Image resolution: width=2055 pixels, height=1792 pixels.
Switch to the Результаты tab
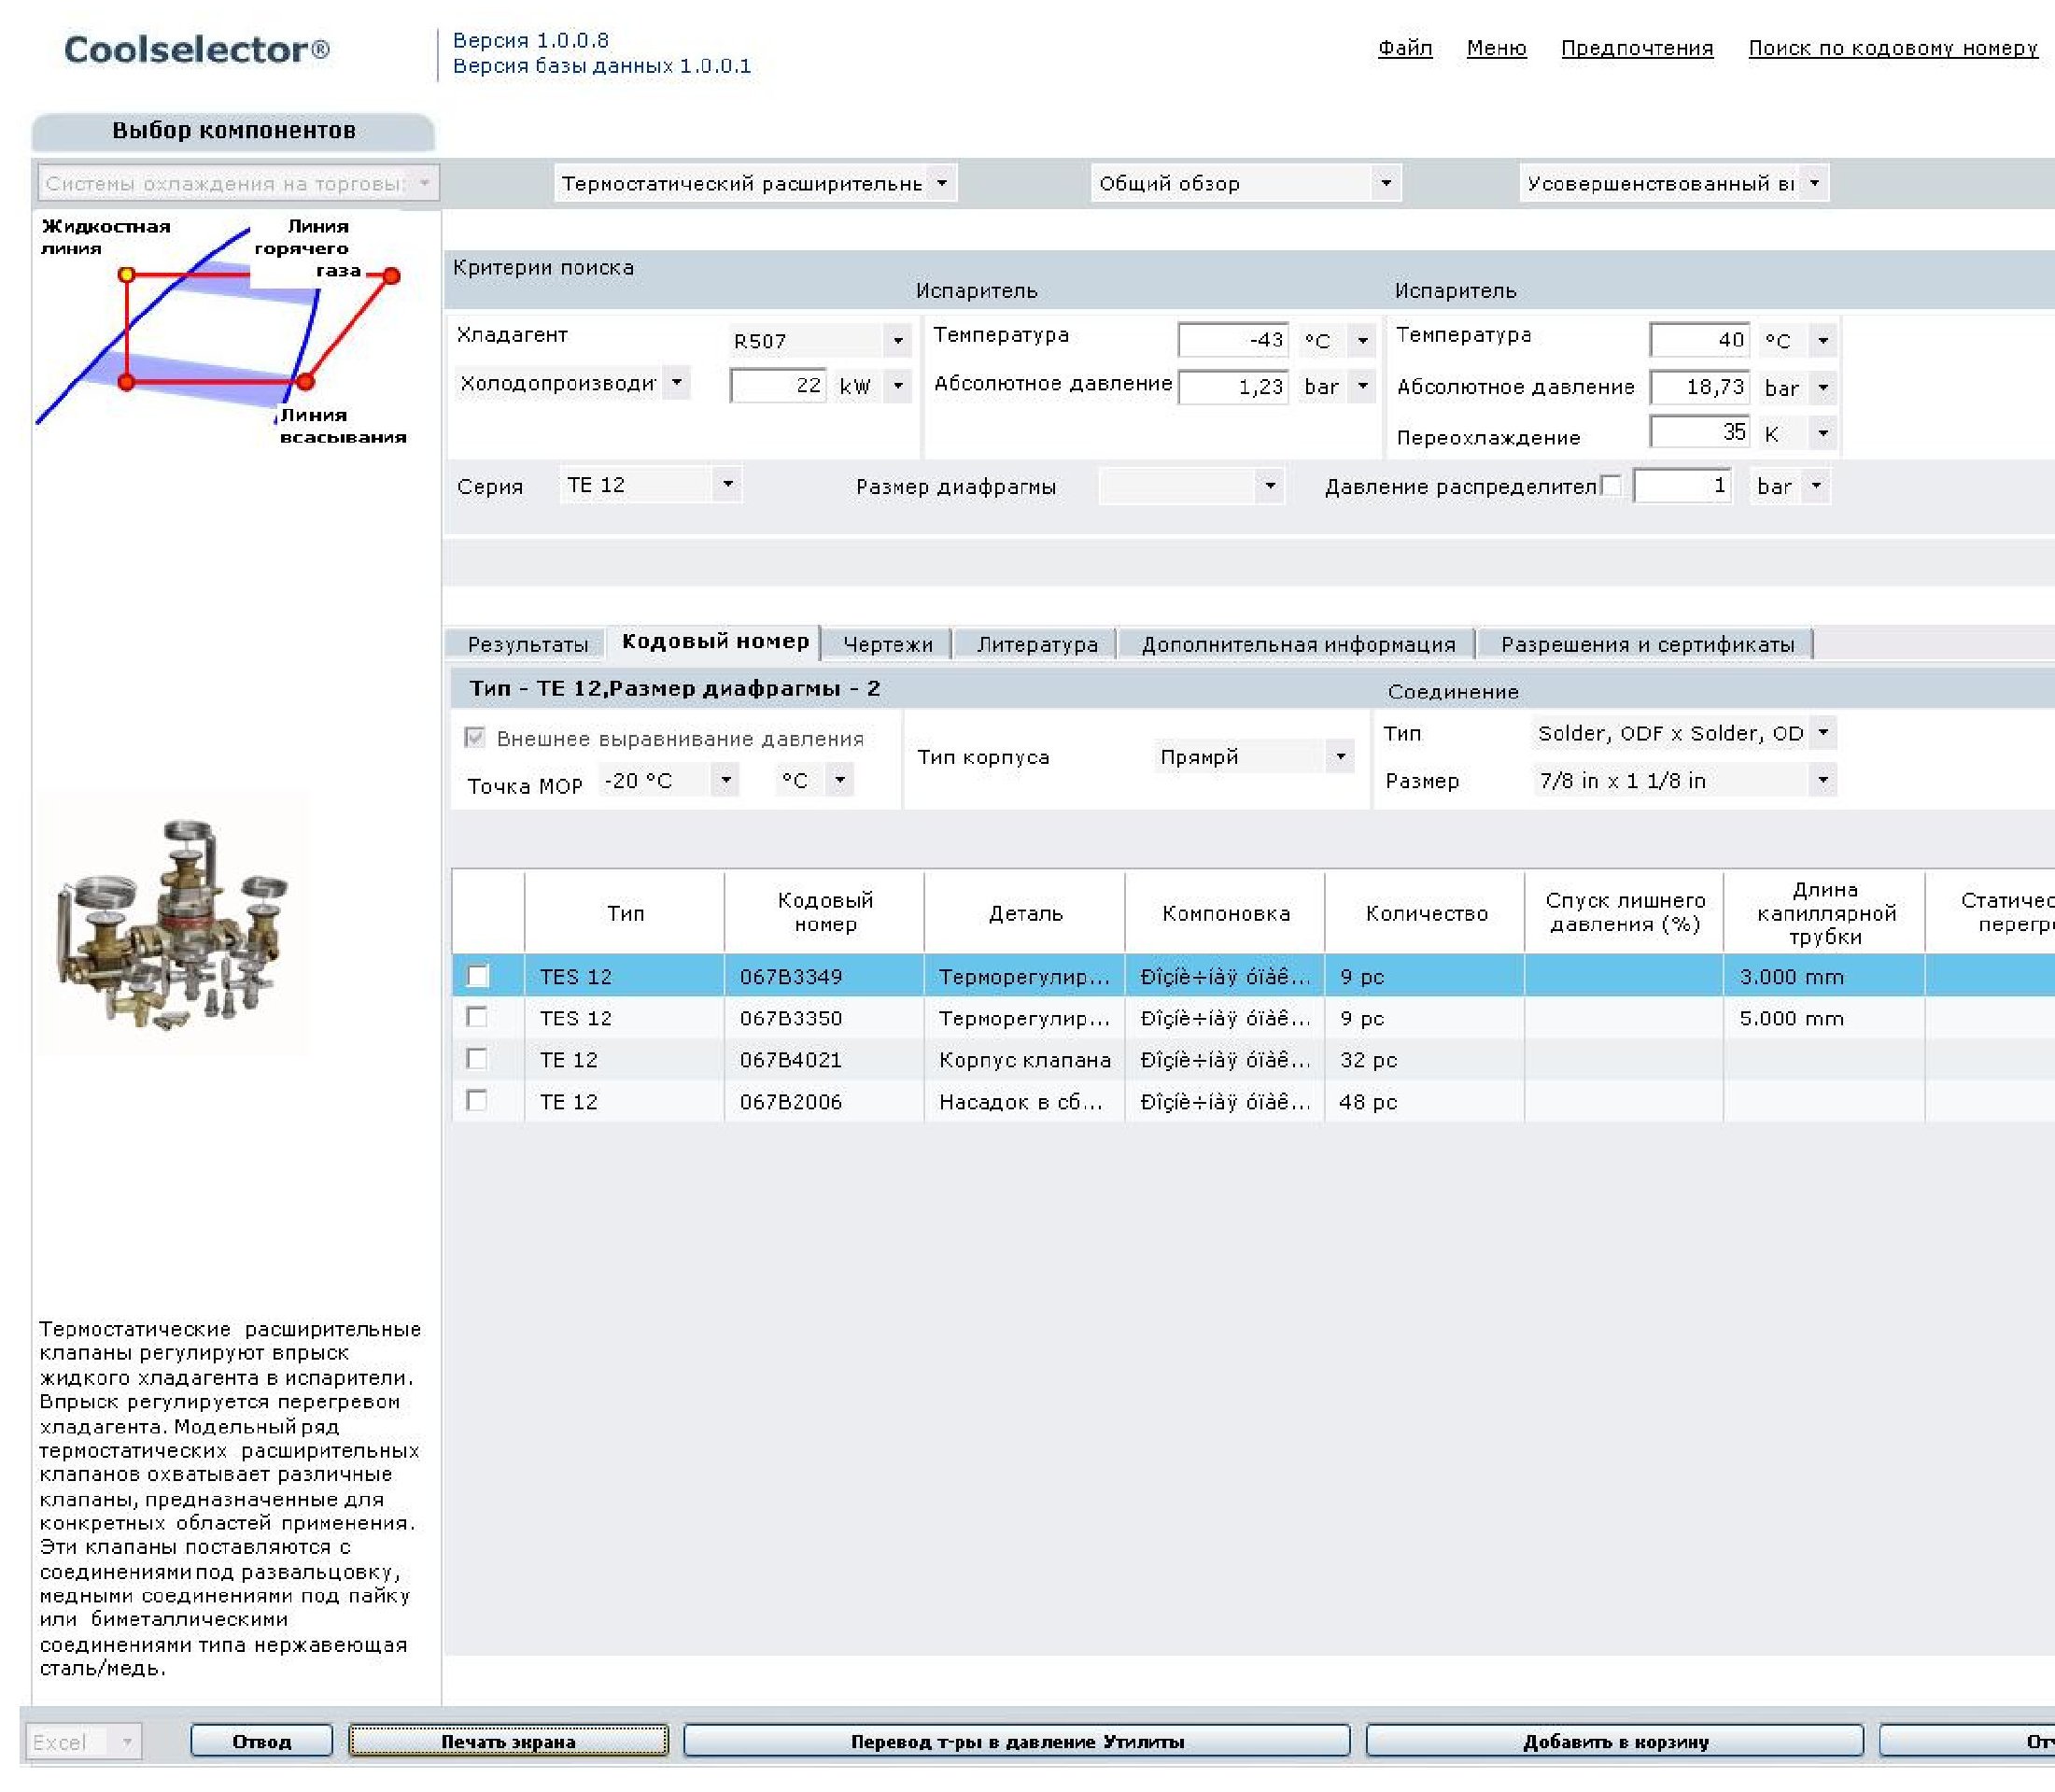tap(527, 644)
